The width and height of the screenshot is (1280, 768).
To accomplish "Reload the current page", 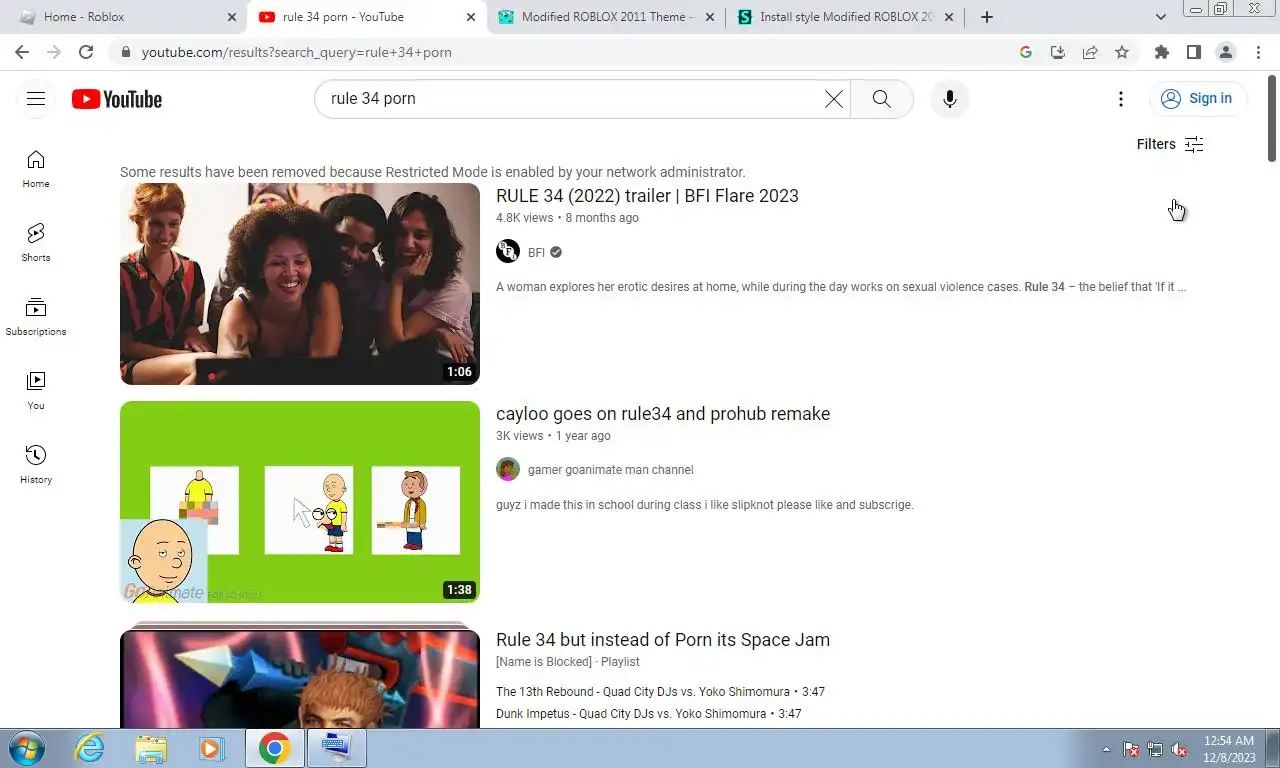I will 86,52.
